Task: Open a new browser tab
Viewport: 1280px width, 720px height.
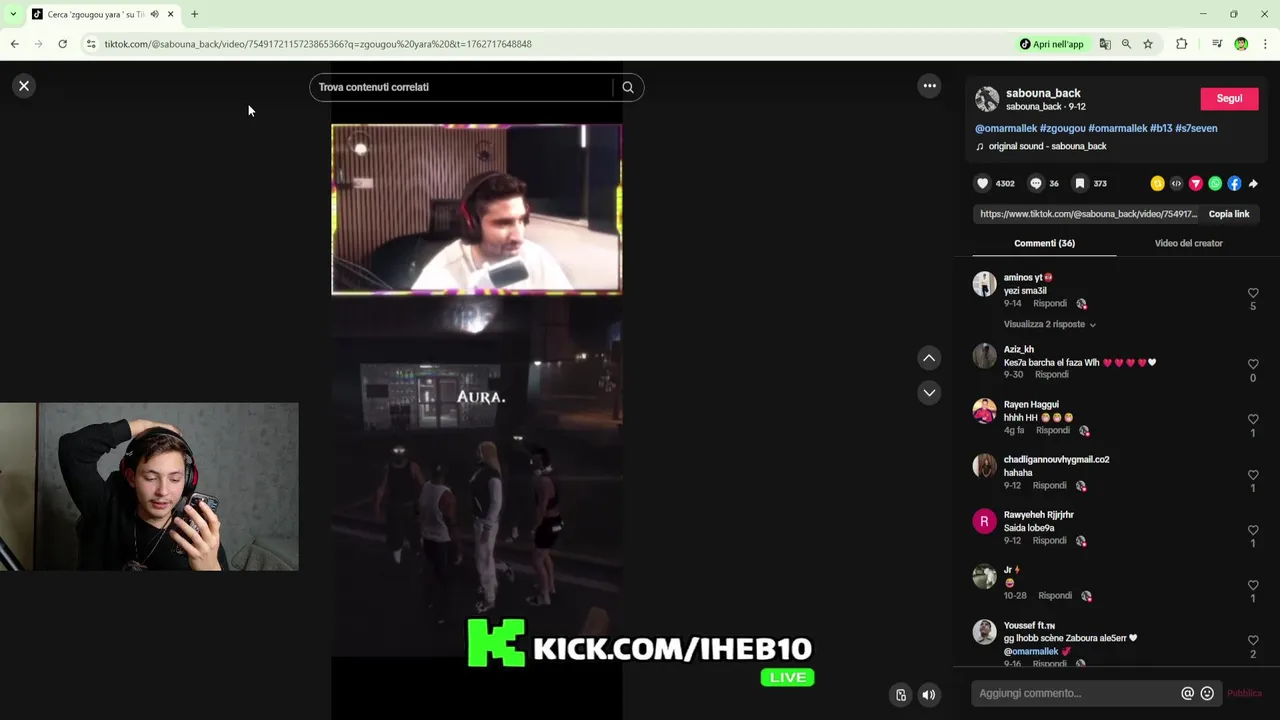Action: coord(194,14)
